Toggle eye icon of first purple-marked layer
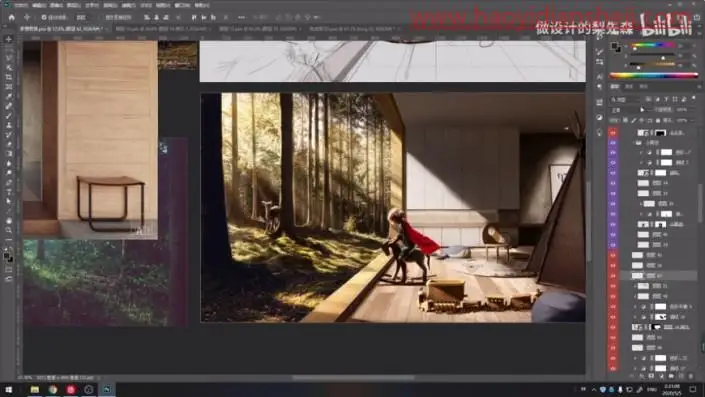This screenshot has height=397, width=705. click(x=613, y=143)
